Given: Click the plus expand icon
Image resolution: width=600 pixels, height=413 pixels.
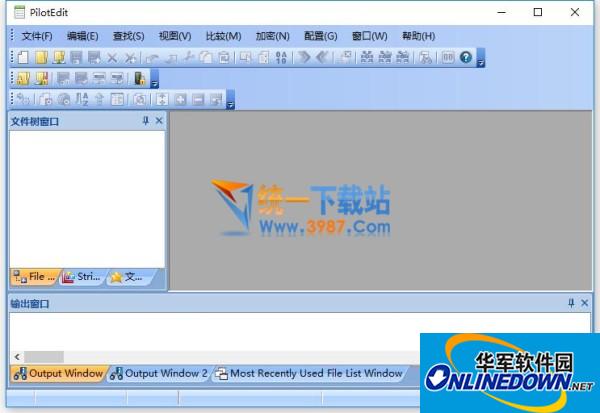Looking at the screenshot, I should click(180, 100).
